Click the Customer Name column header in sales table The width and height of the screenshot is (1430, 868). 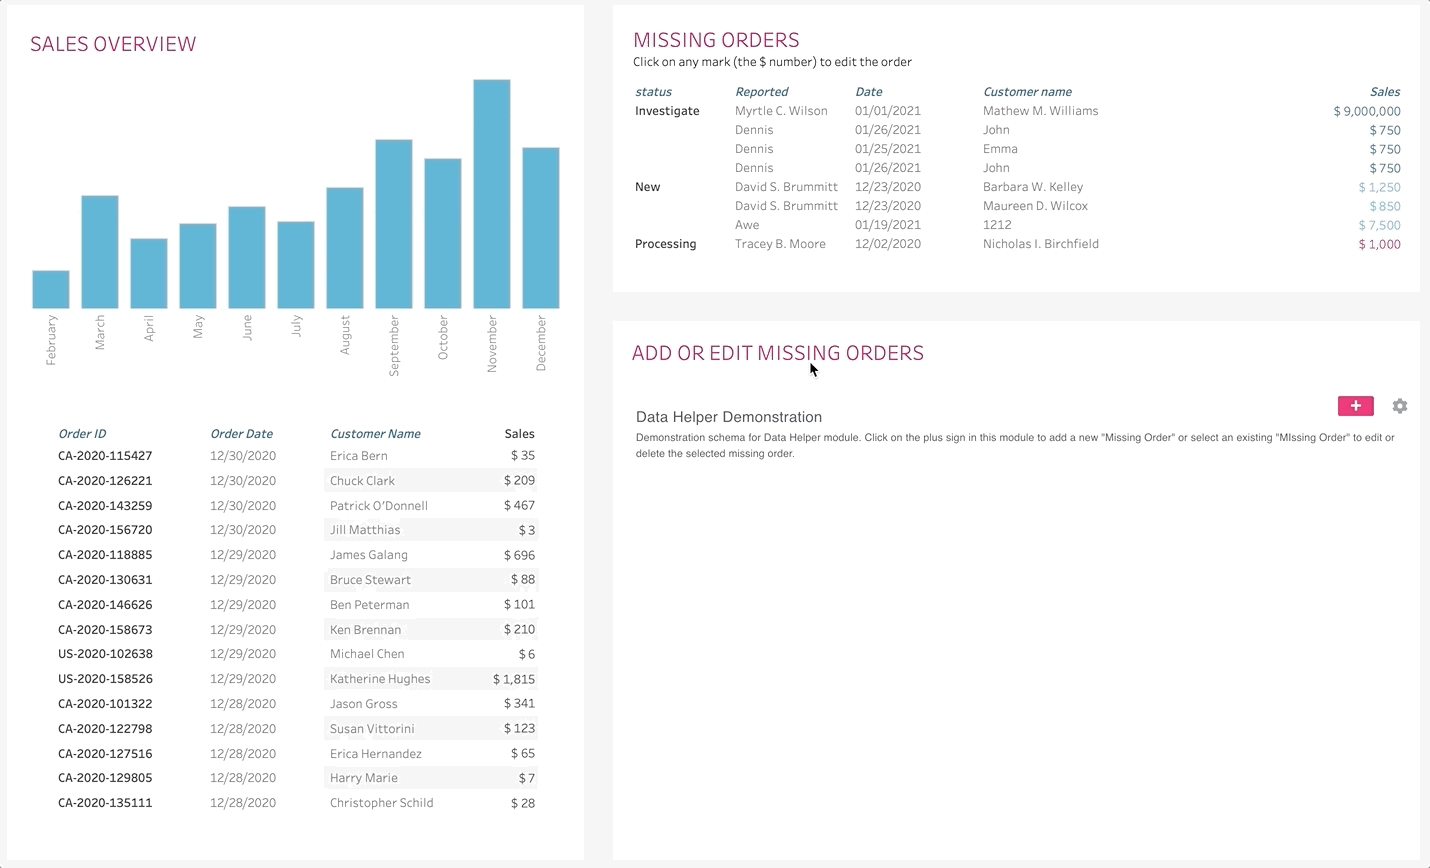(x=375, y=434)
